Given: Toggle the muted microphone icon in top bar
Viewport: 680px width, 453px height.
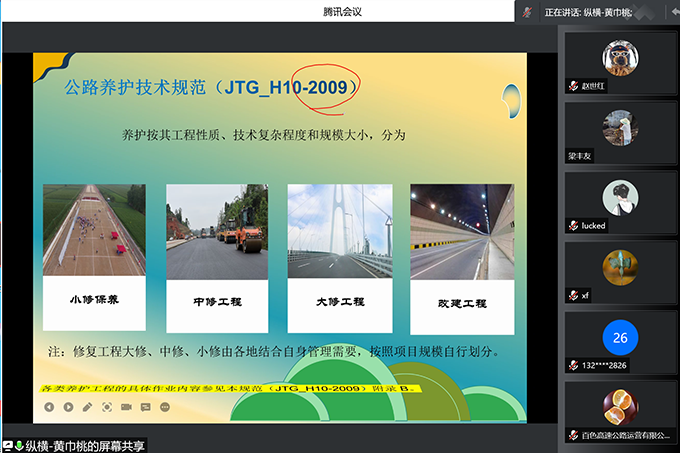Looking at the screenshot, I should 527,12.
